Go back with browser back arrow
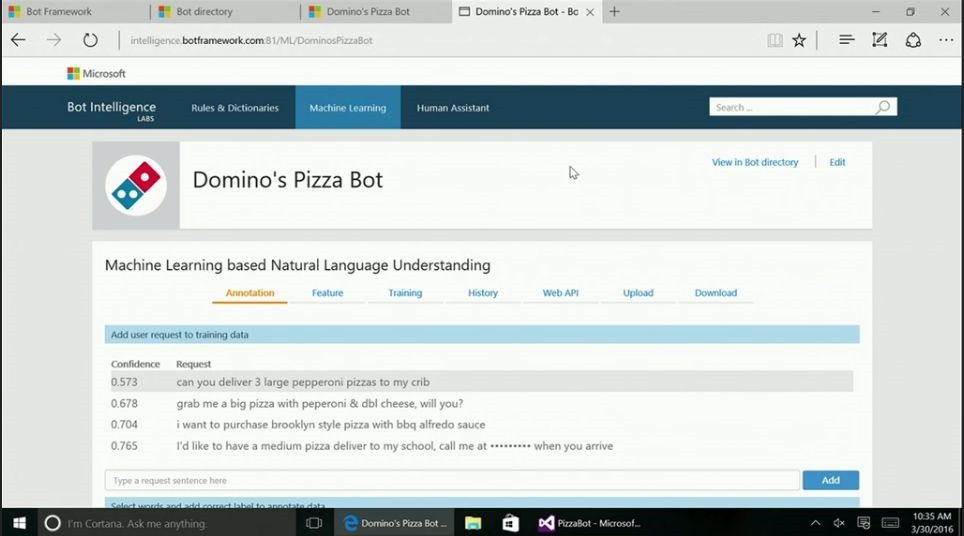This screenshot has height=536, width=964. [x=18, y=41]
